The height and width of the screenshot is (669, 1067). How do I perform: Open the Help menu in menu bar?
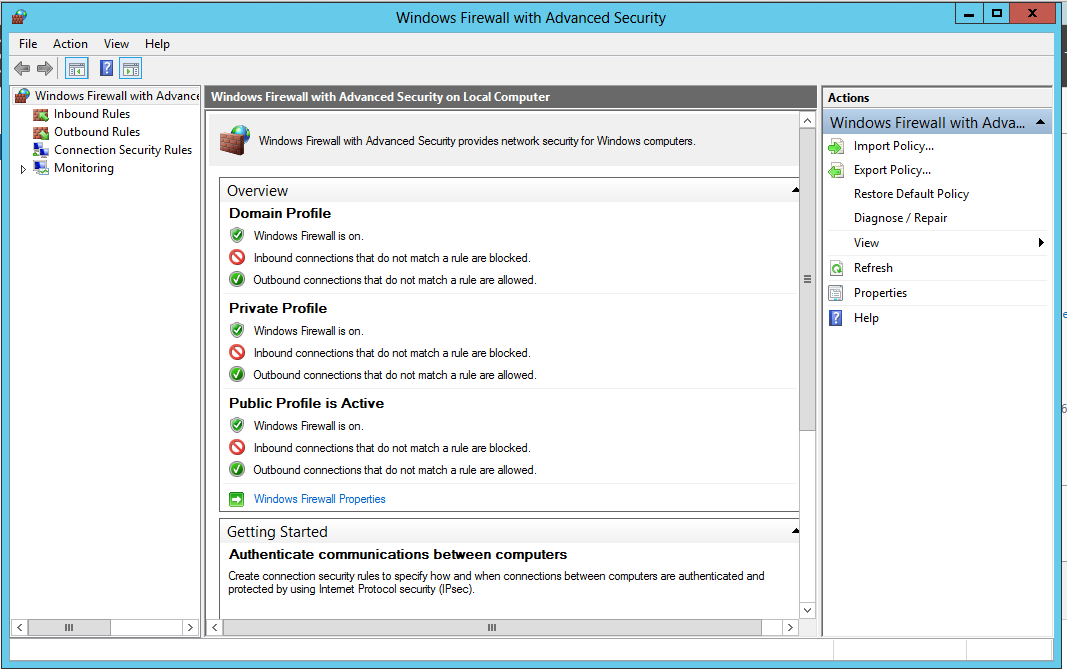[157, 44]
